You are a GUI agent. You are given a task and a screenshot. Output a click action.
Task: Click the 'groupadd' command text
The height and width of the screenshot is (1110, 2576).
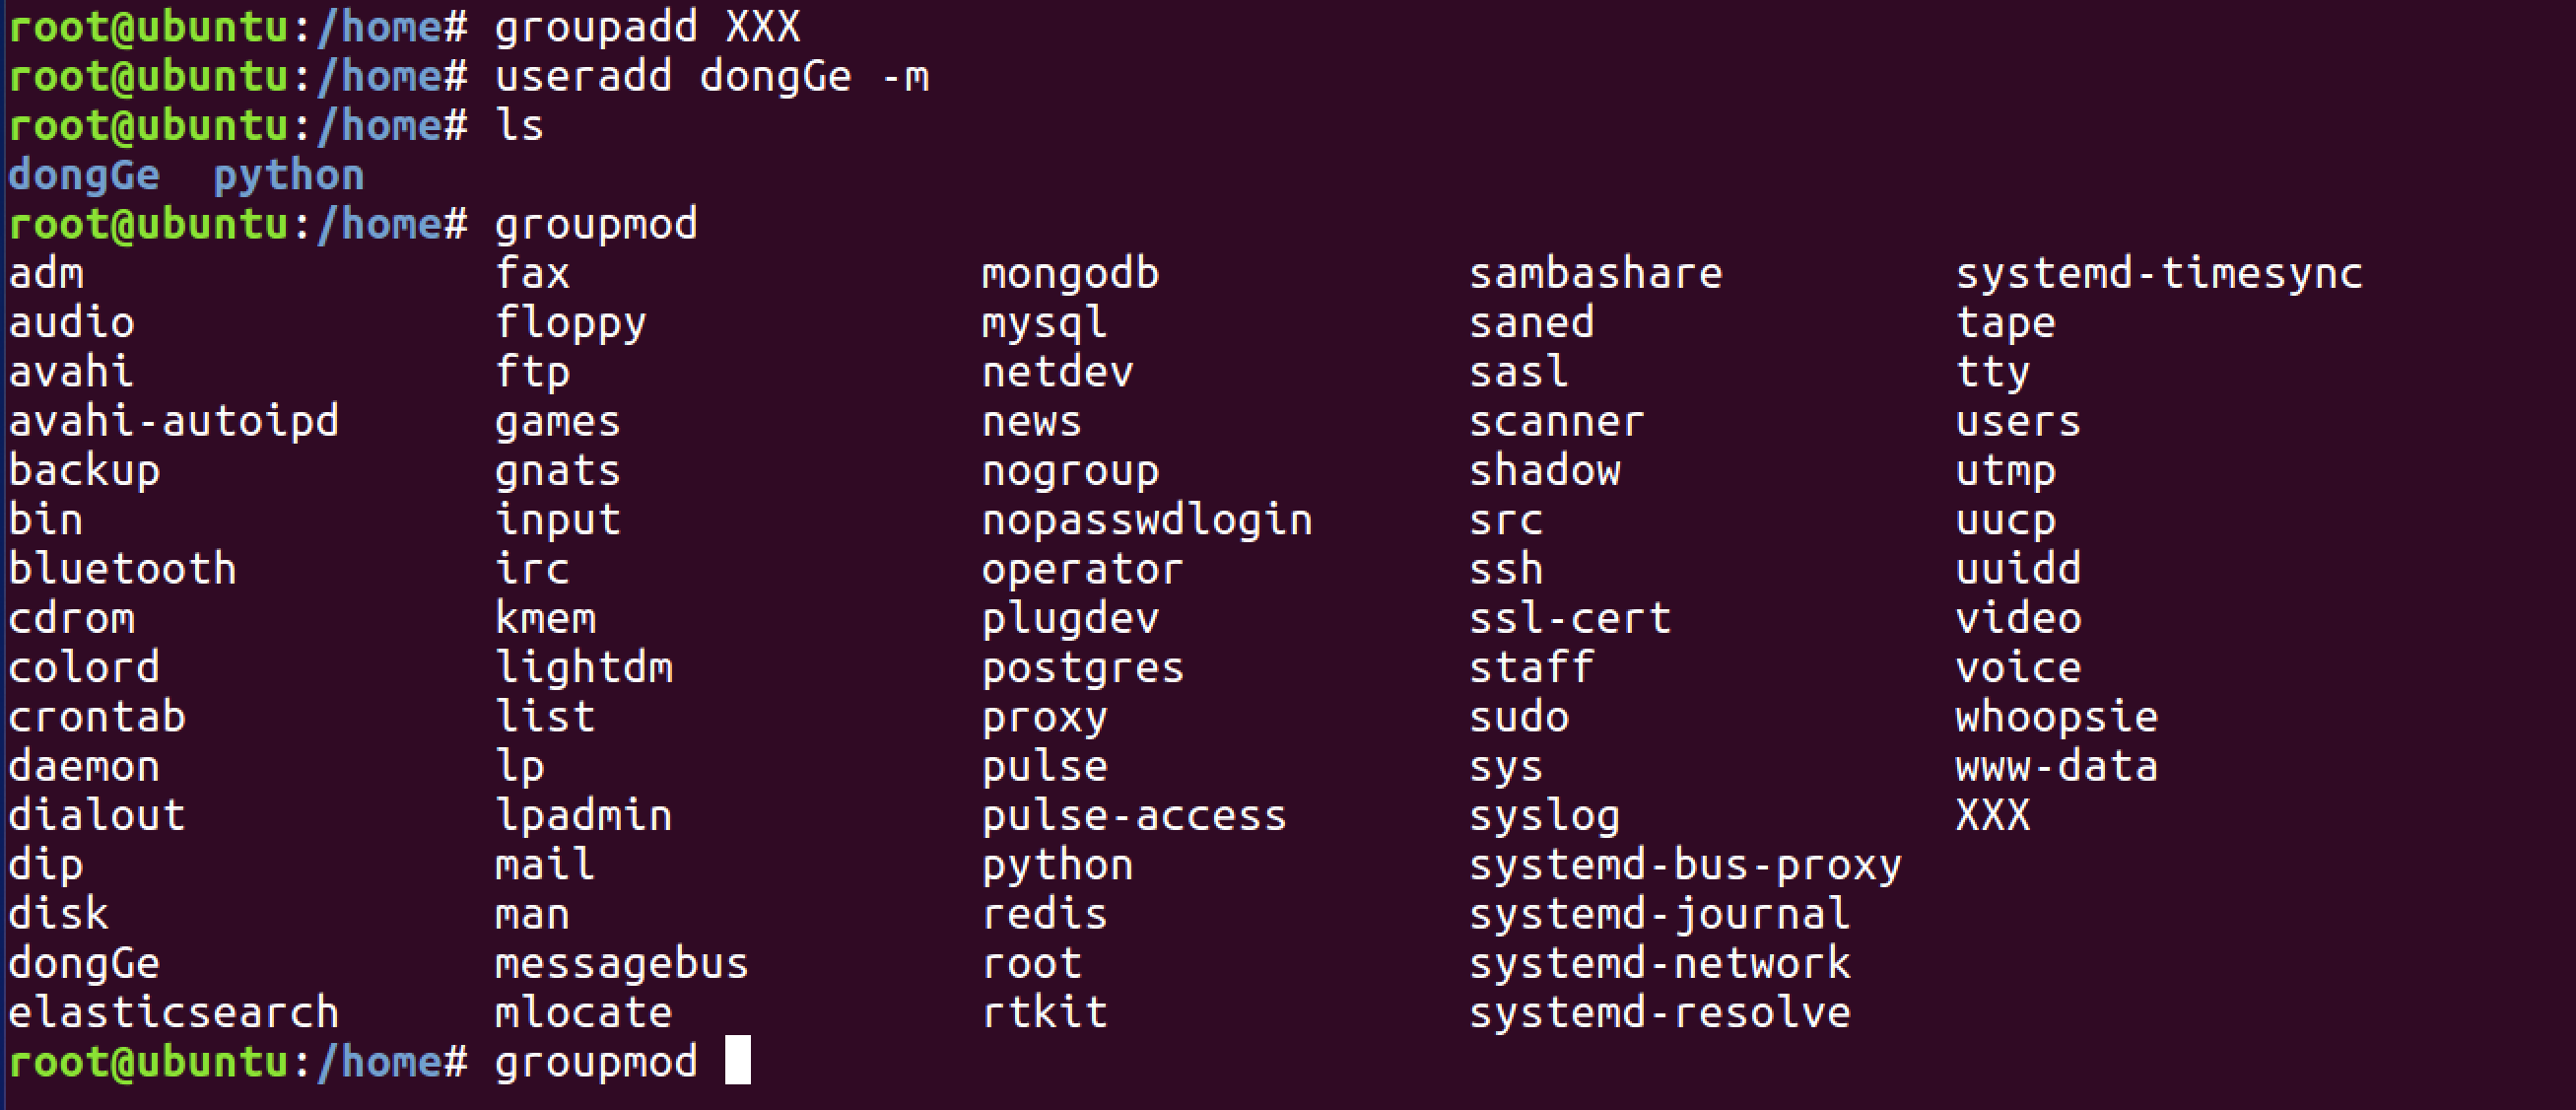coord(596,27)
